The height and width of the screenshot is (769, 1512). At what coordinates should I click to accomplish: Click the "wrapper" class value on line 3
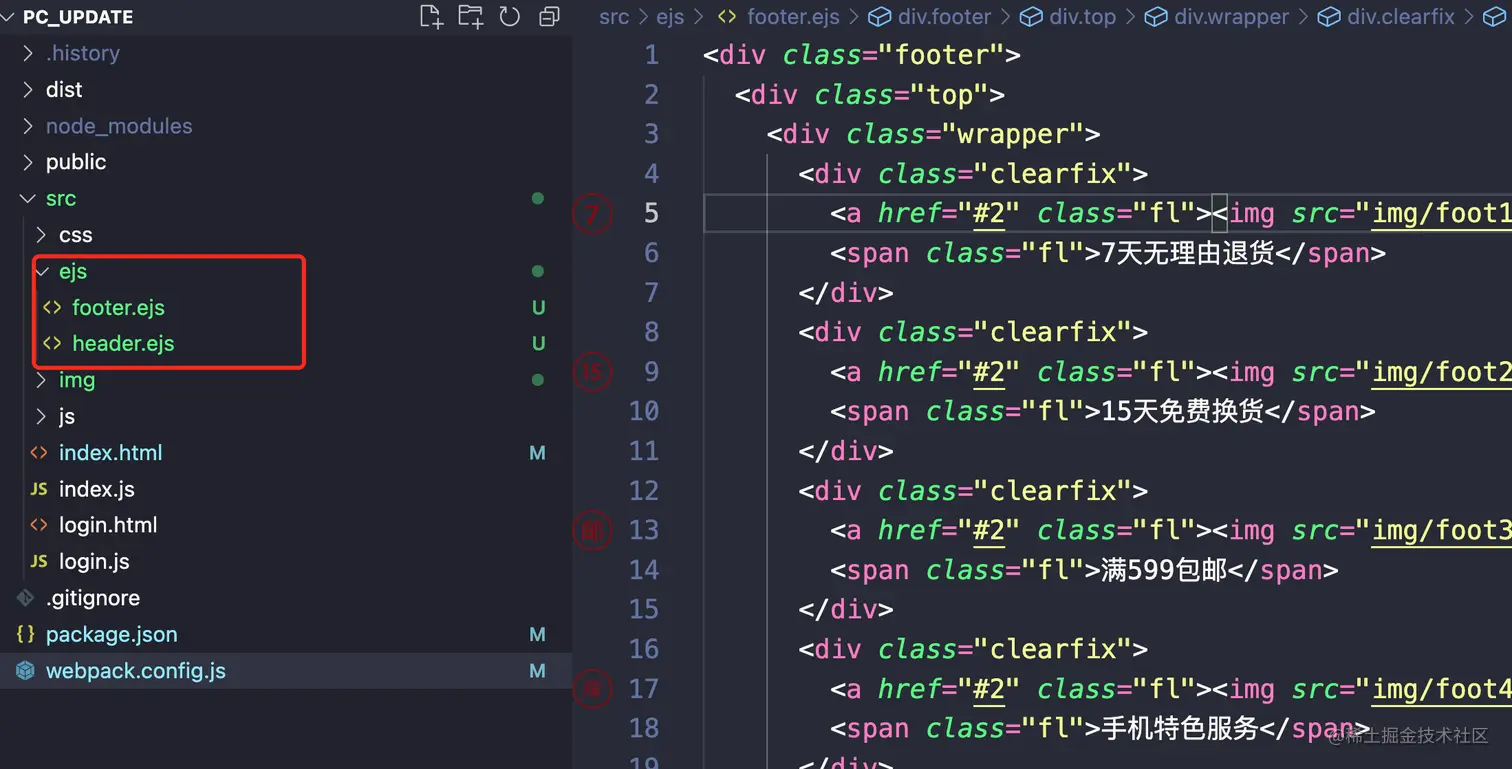[x=1013, y=134]
